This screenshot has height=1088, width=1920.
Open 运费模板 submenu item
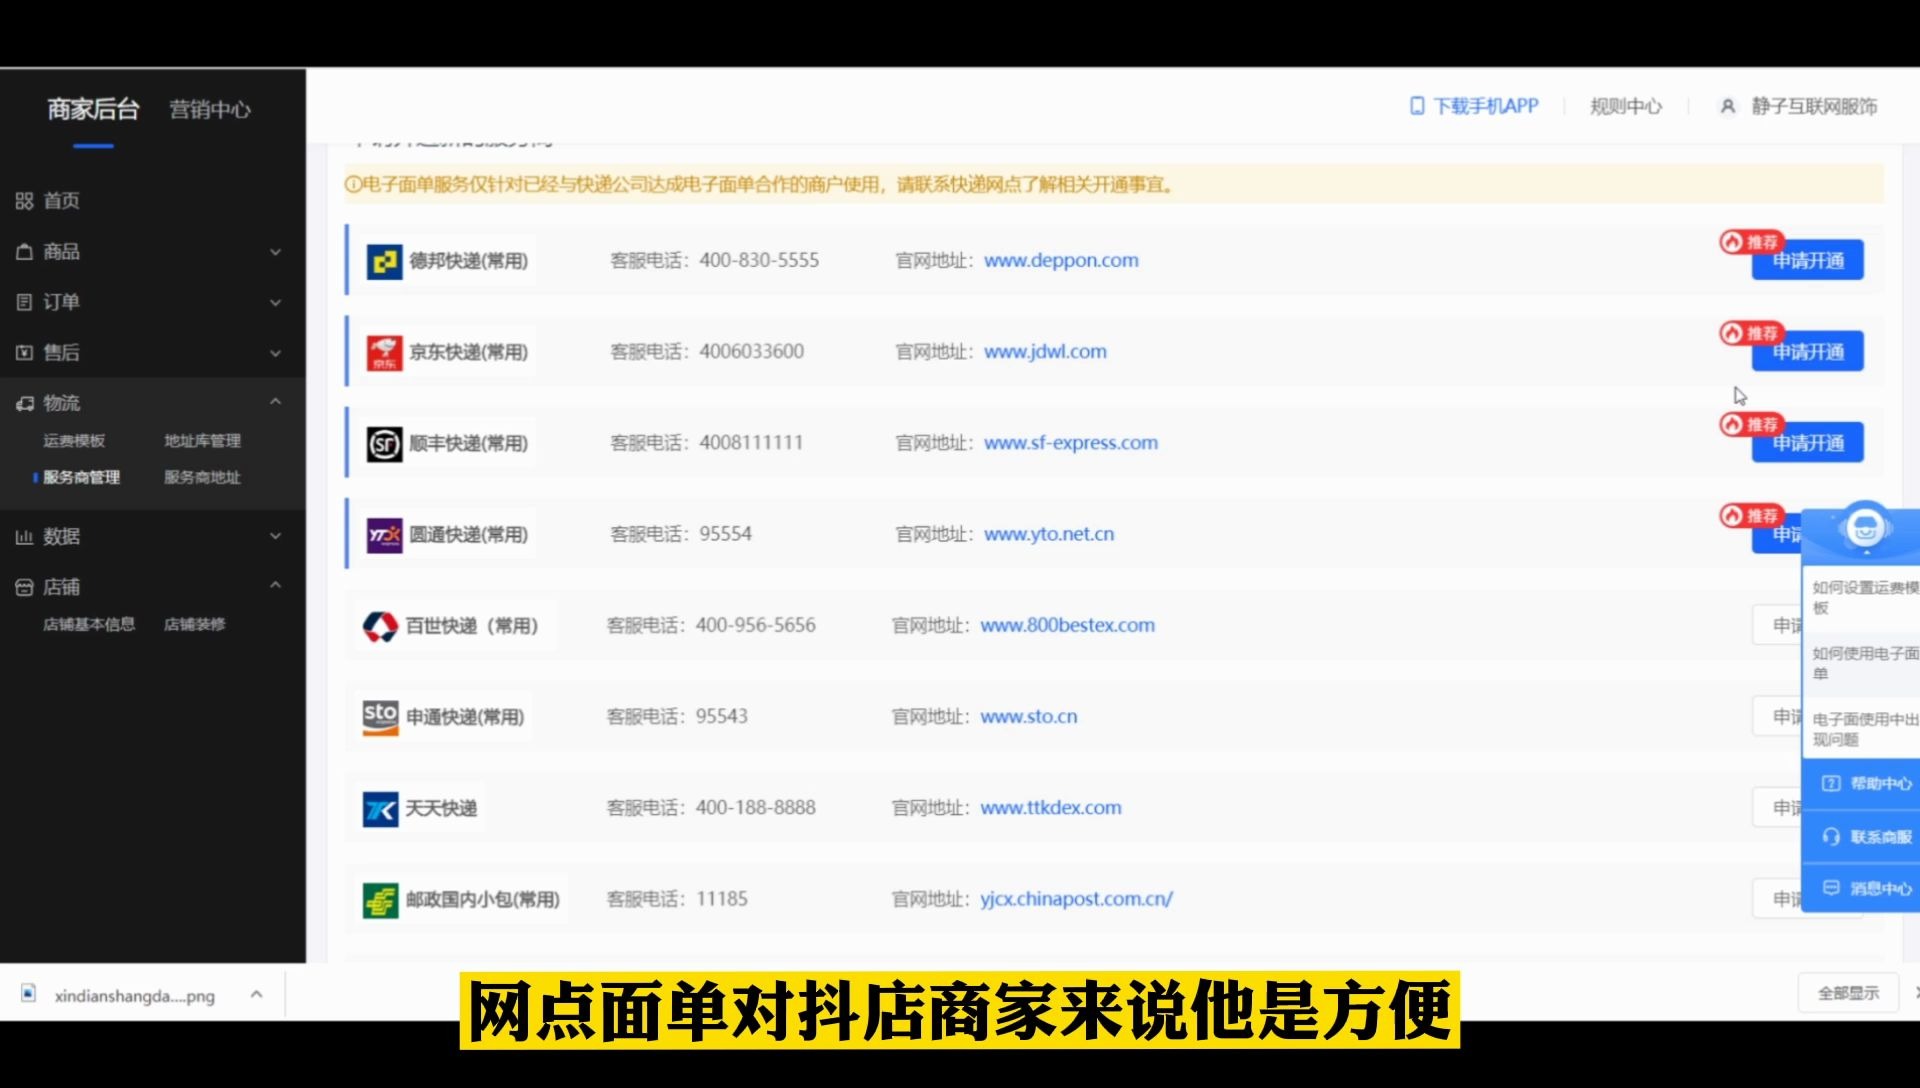click(74, 441)
